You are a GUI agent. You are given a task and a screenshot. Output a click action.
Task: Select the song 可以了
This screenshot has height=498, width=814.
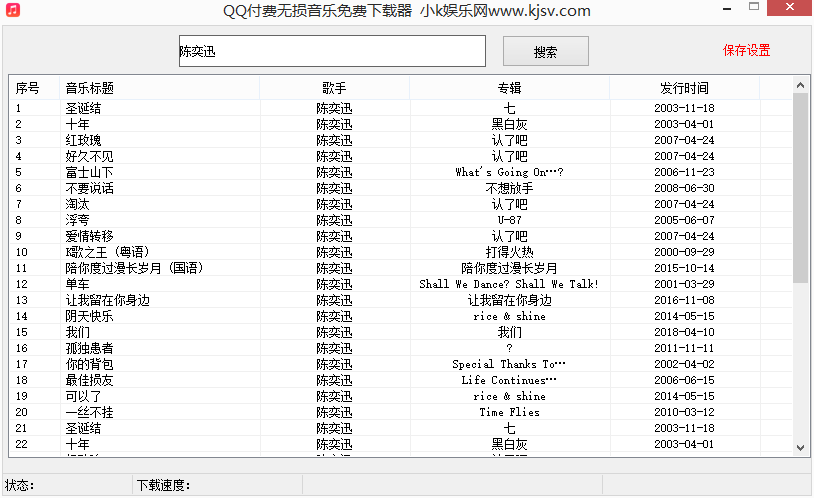(x=83, y=396)
